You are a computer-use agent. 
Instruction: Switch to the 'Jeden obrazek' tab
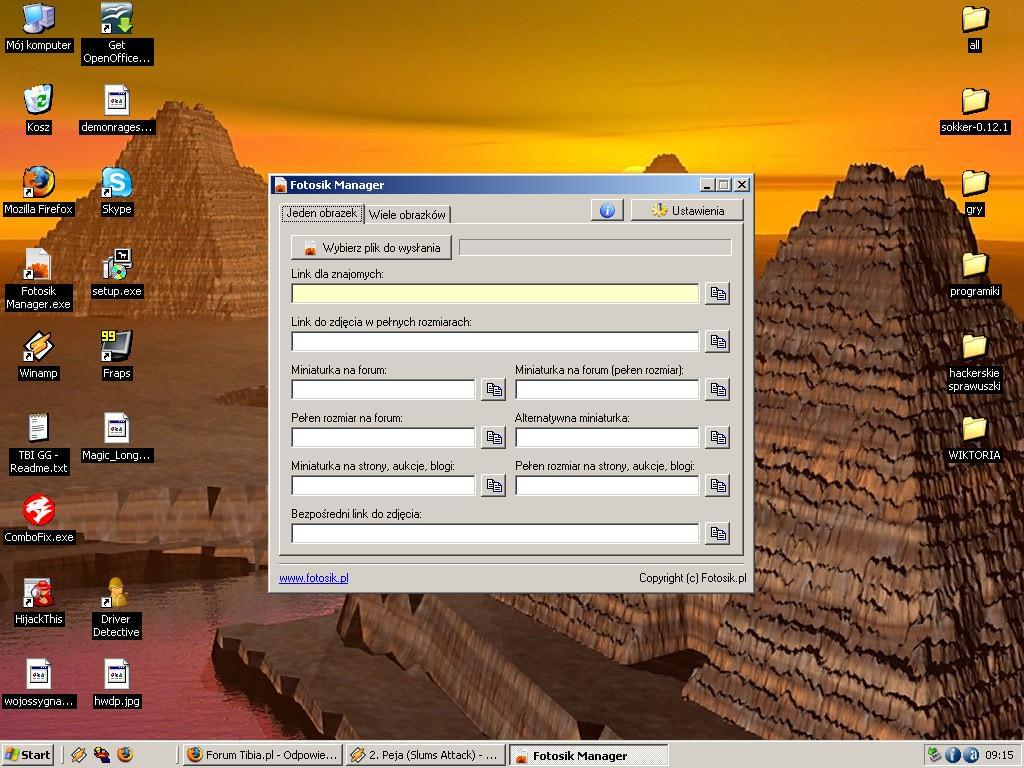tap(322, 213)
